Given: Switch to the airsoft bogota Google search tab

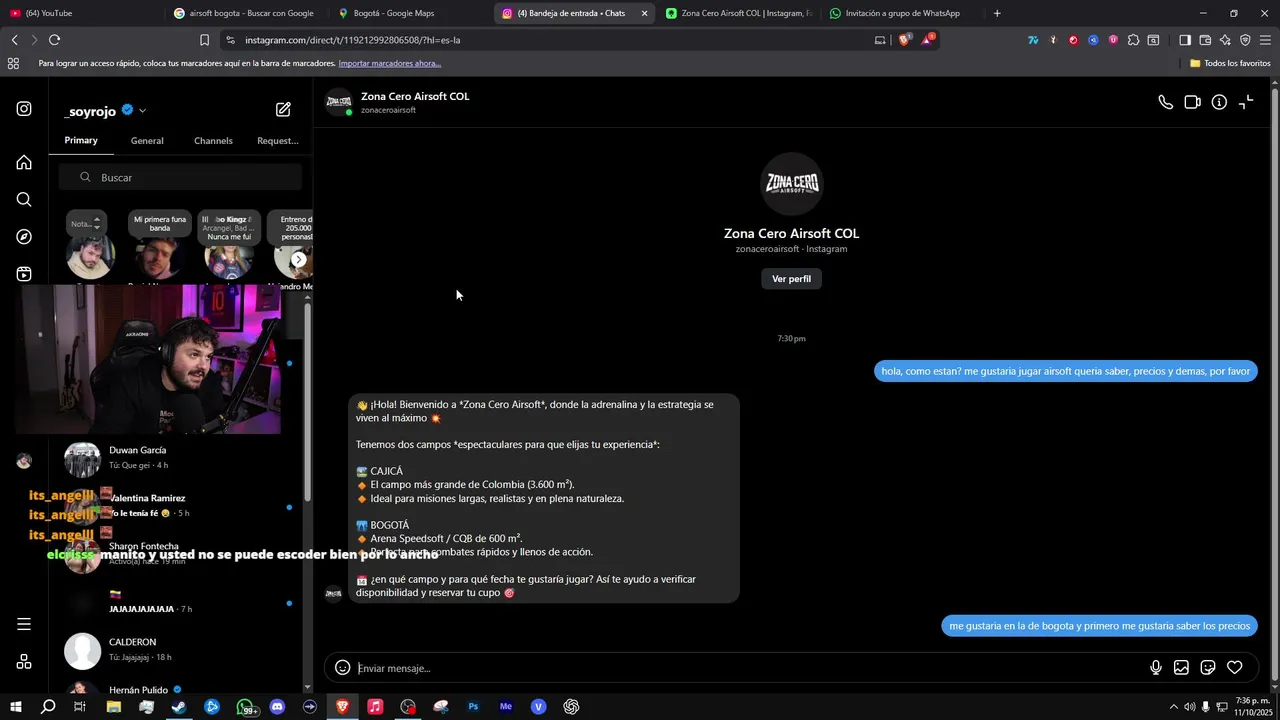Looking at the screenshot, I should coord(246,13).
